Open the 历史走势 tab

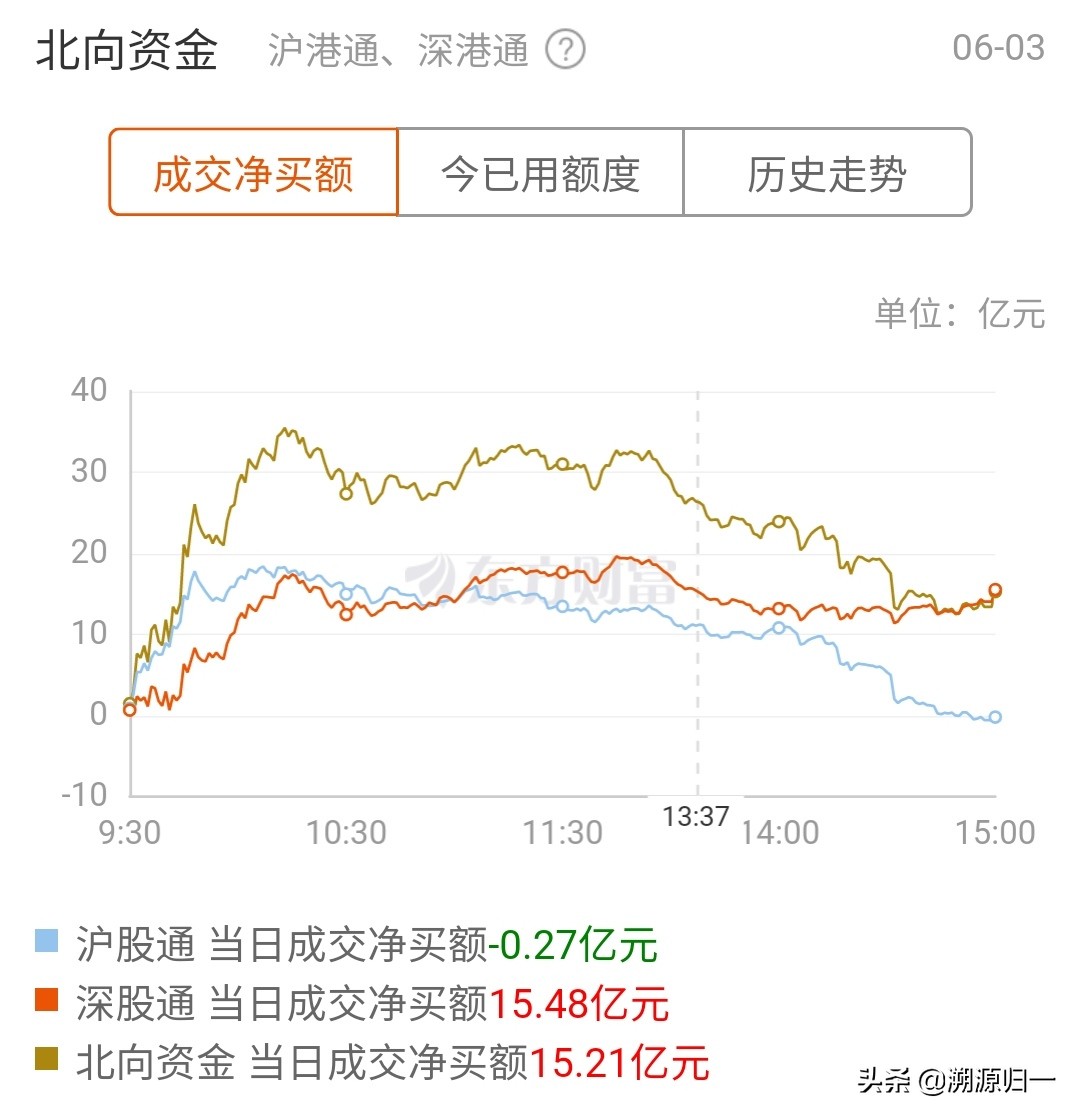pyautogui.click(x=827, y=172)
